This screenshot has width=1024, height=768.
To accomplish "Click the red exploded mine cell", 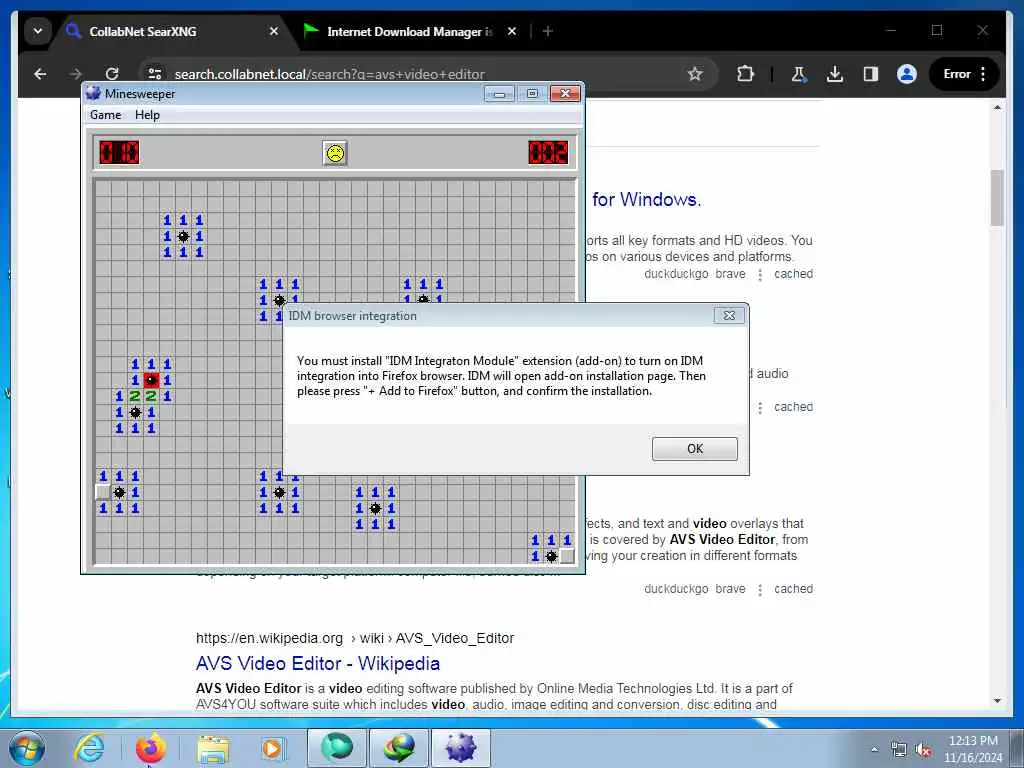I will tap(151, 379).
